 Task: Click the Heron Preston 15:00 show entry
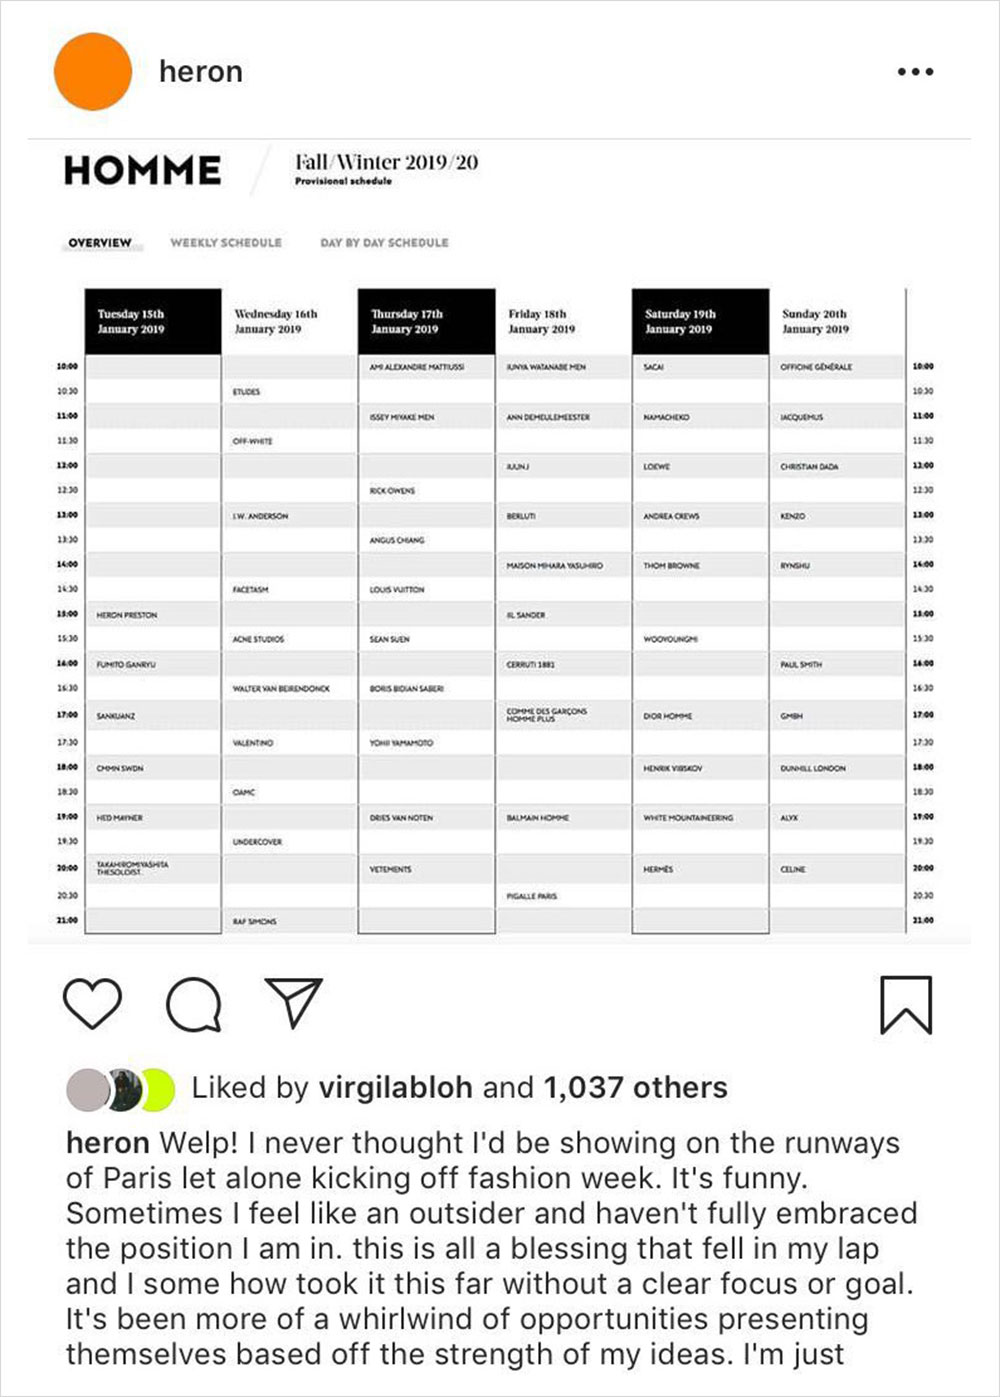click(x=127, y=615)
